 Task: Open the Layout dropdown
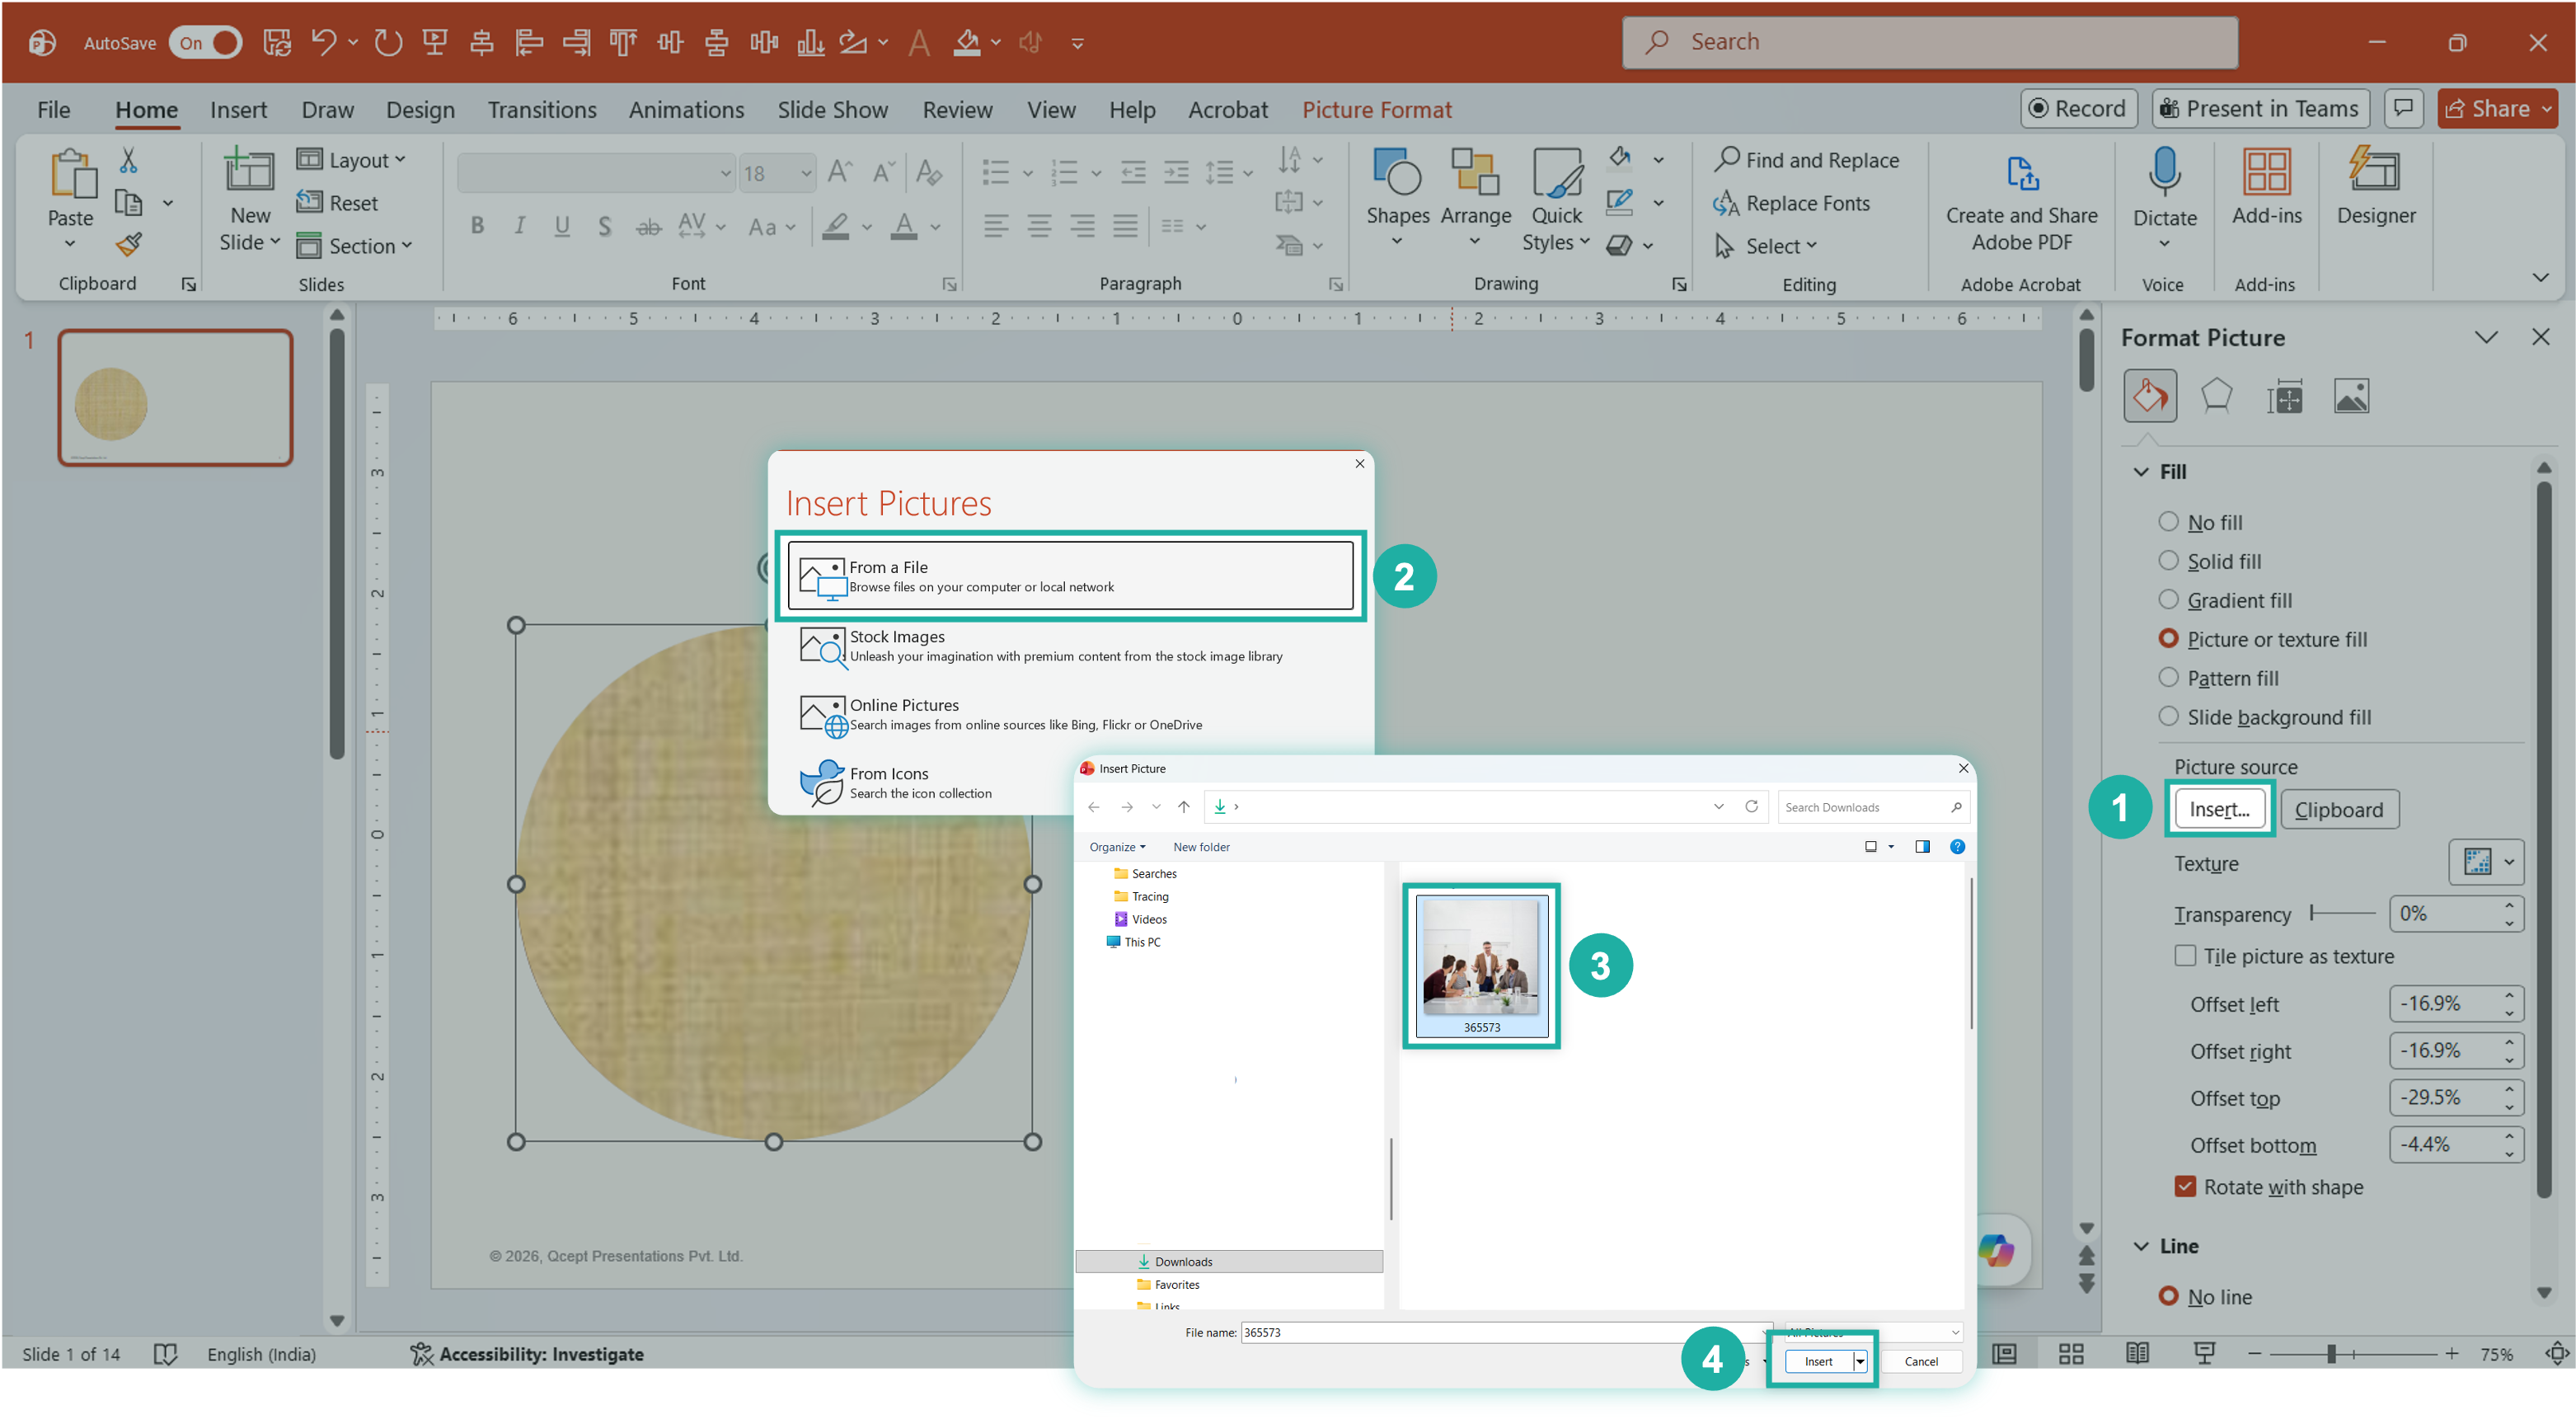click(x=351, y=160)
